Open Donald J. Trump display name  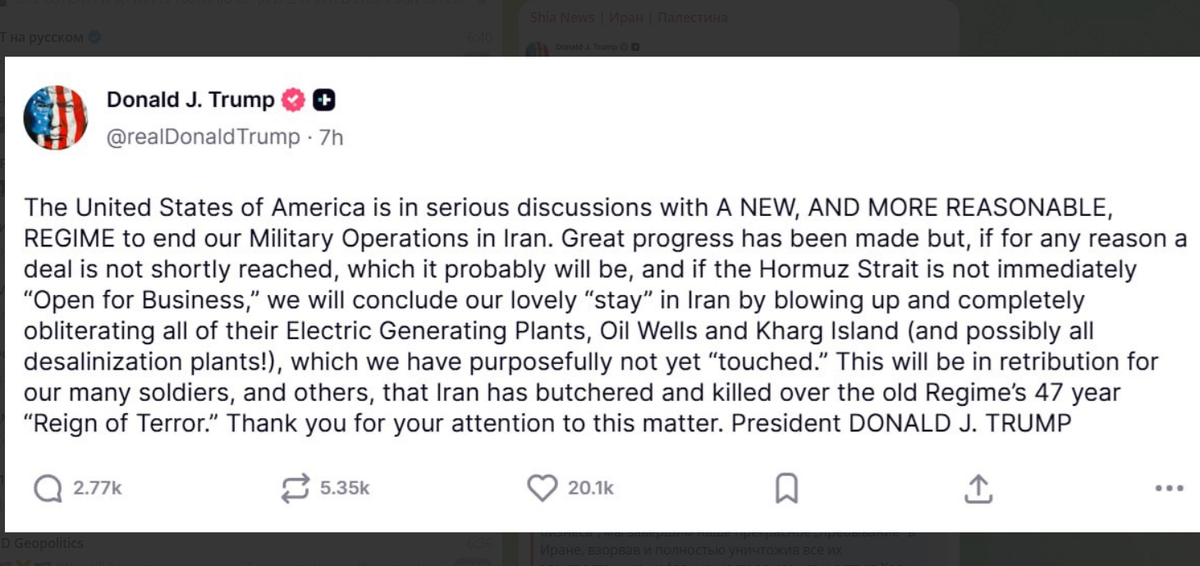click(x=190, y=100)
